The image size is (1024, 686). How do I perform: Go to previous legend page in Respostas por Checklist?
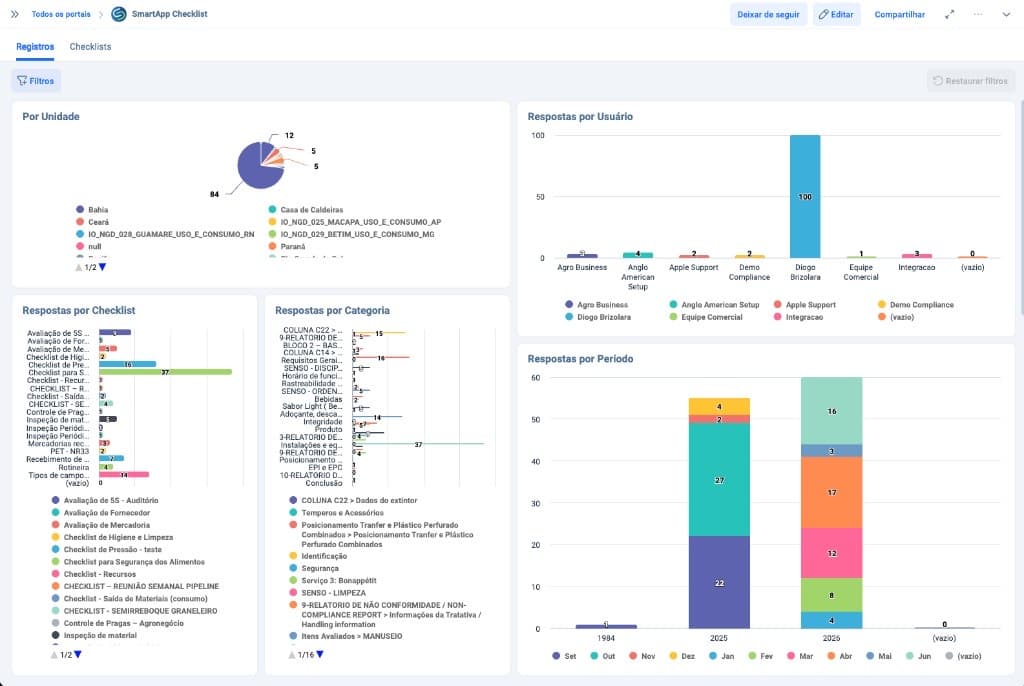[54, 654]
